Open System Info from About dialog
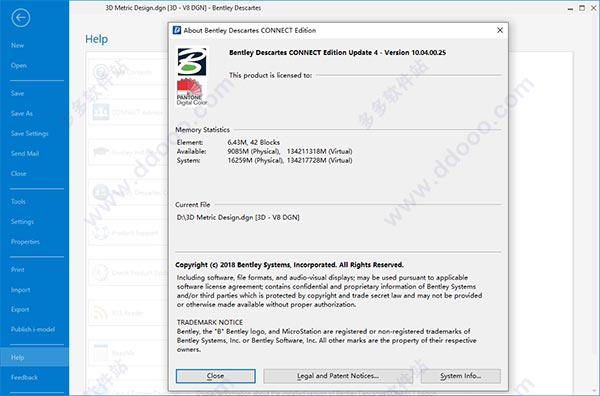The width and height of the screenshot is (600, 396). coord(460,376)
